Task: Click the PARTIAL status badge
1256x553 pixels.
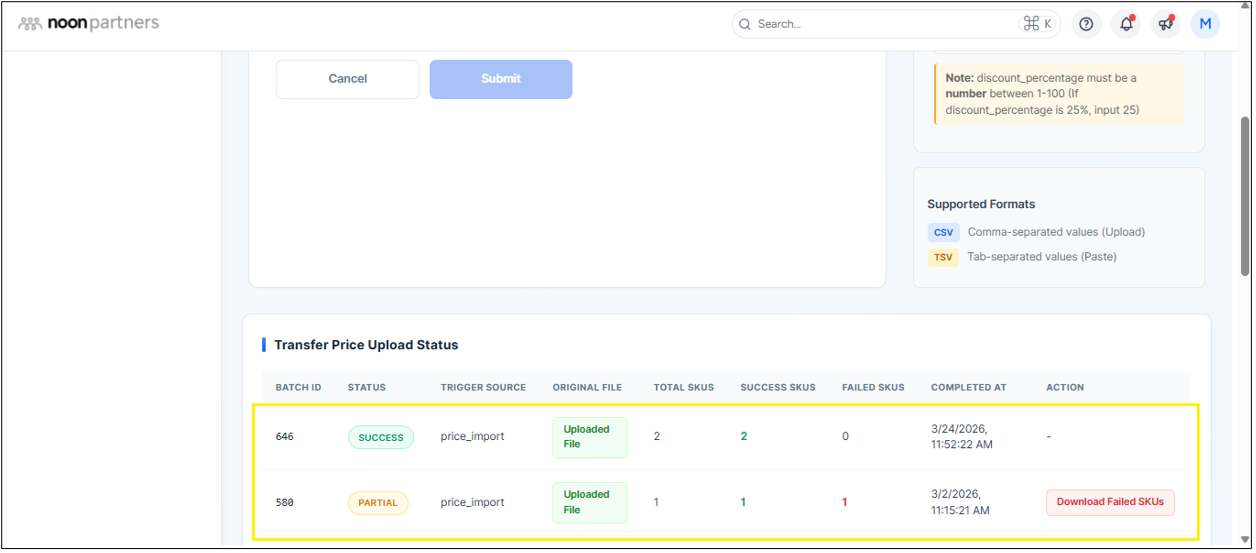Action: point(378,503)
